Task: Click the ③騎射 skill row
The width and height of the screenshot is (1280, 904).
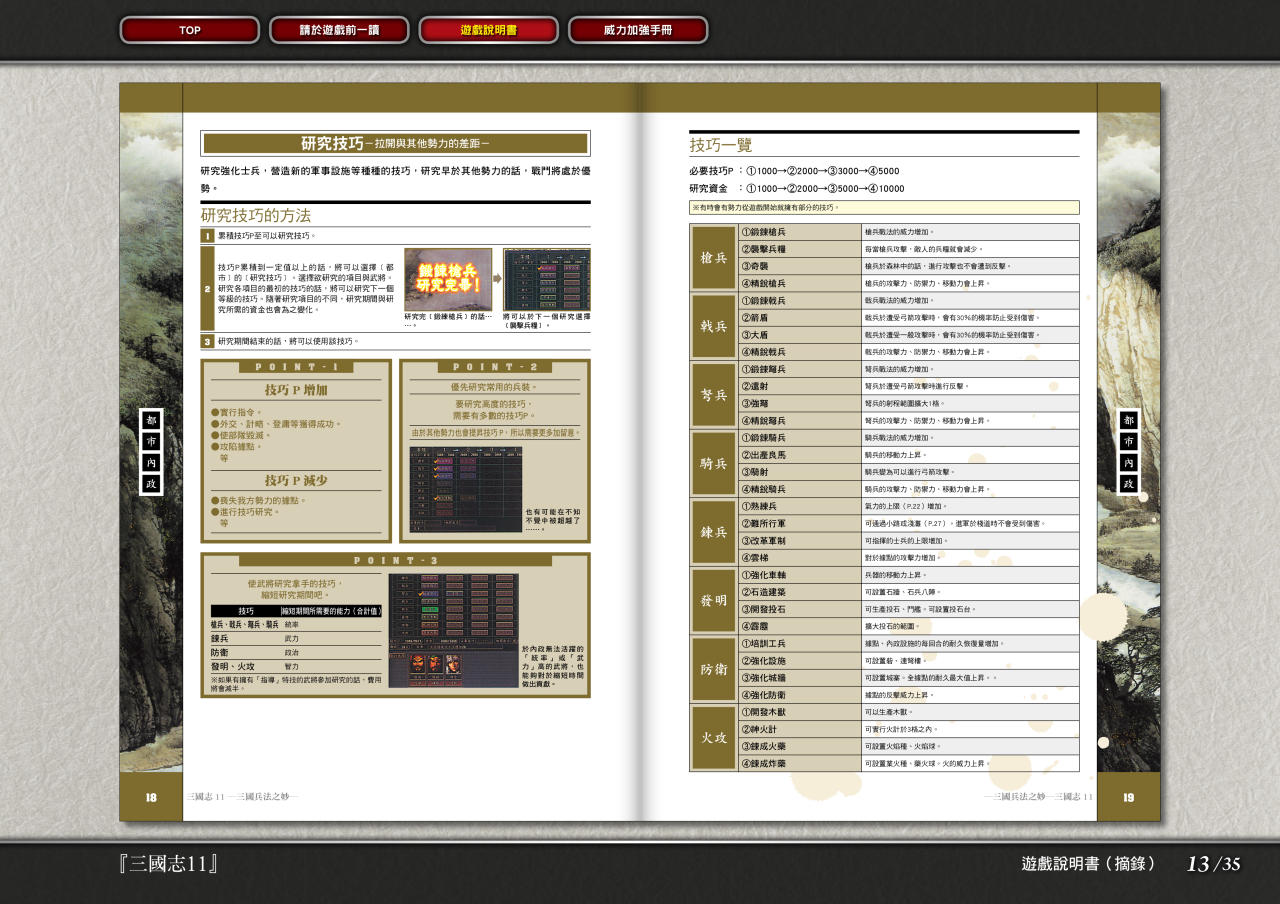Action: point(908,472)
